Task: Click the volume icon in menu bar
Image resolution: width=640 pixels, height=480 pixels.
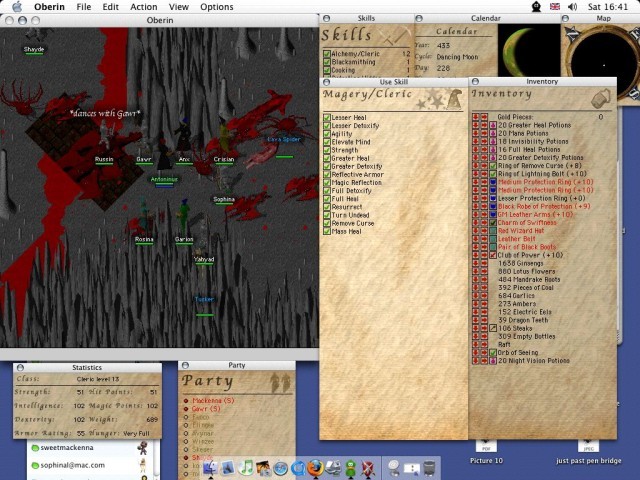Action: coord(572,7)
